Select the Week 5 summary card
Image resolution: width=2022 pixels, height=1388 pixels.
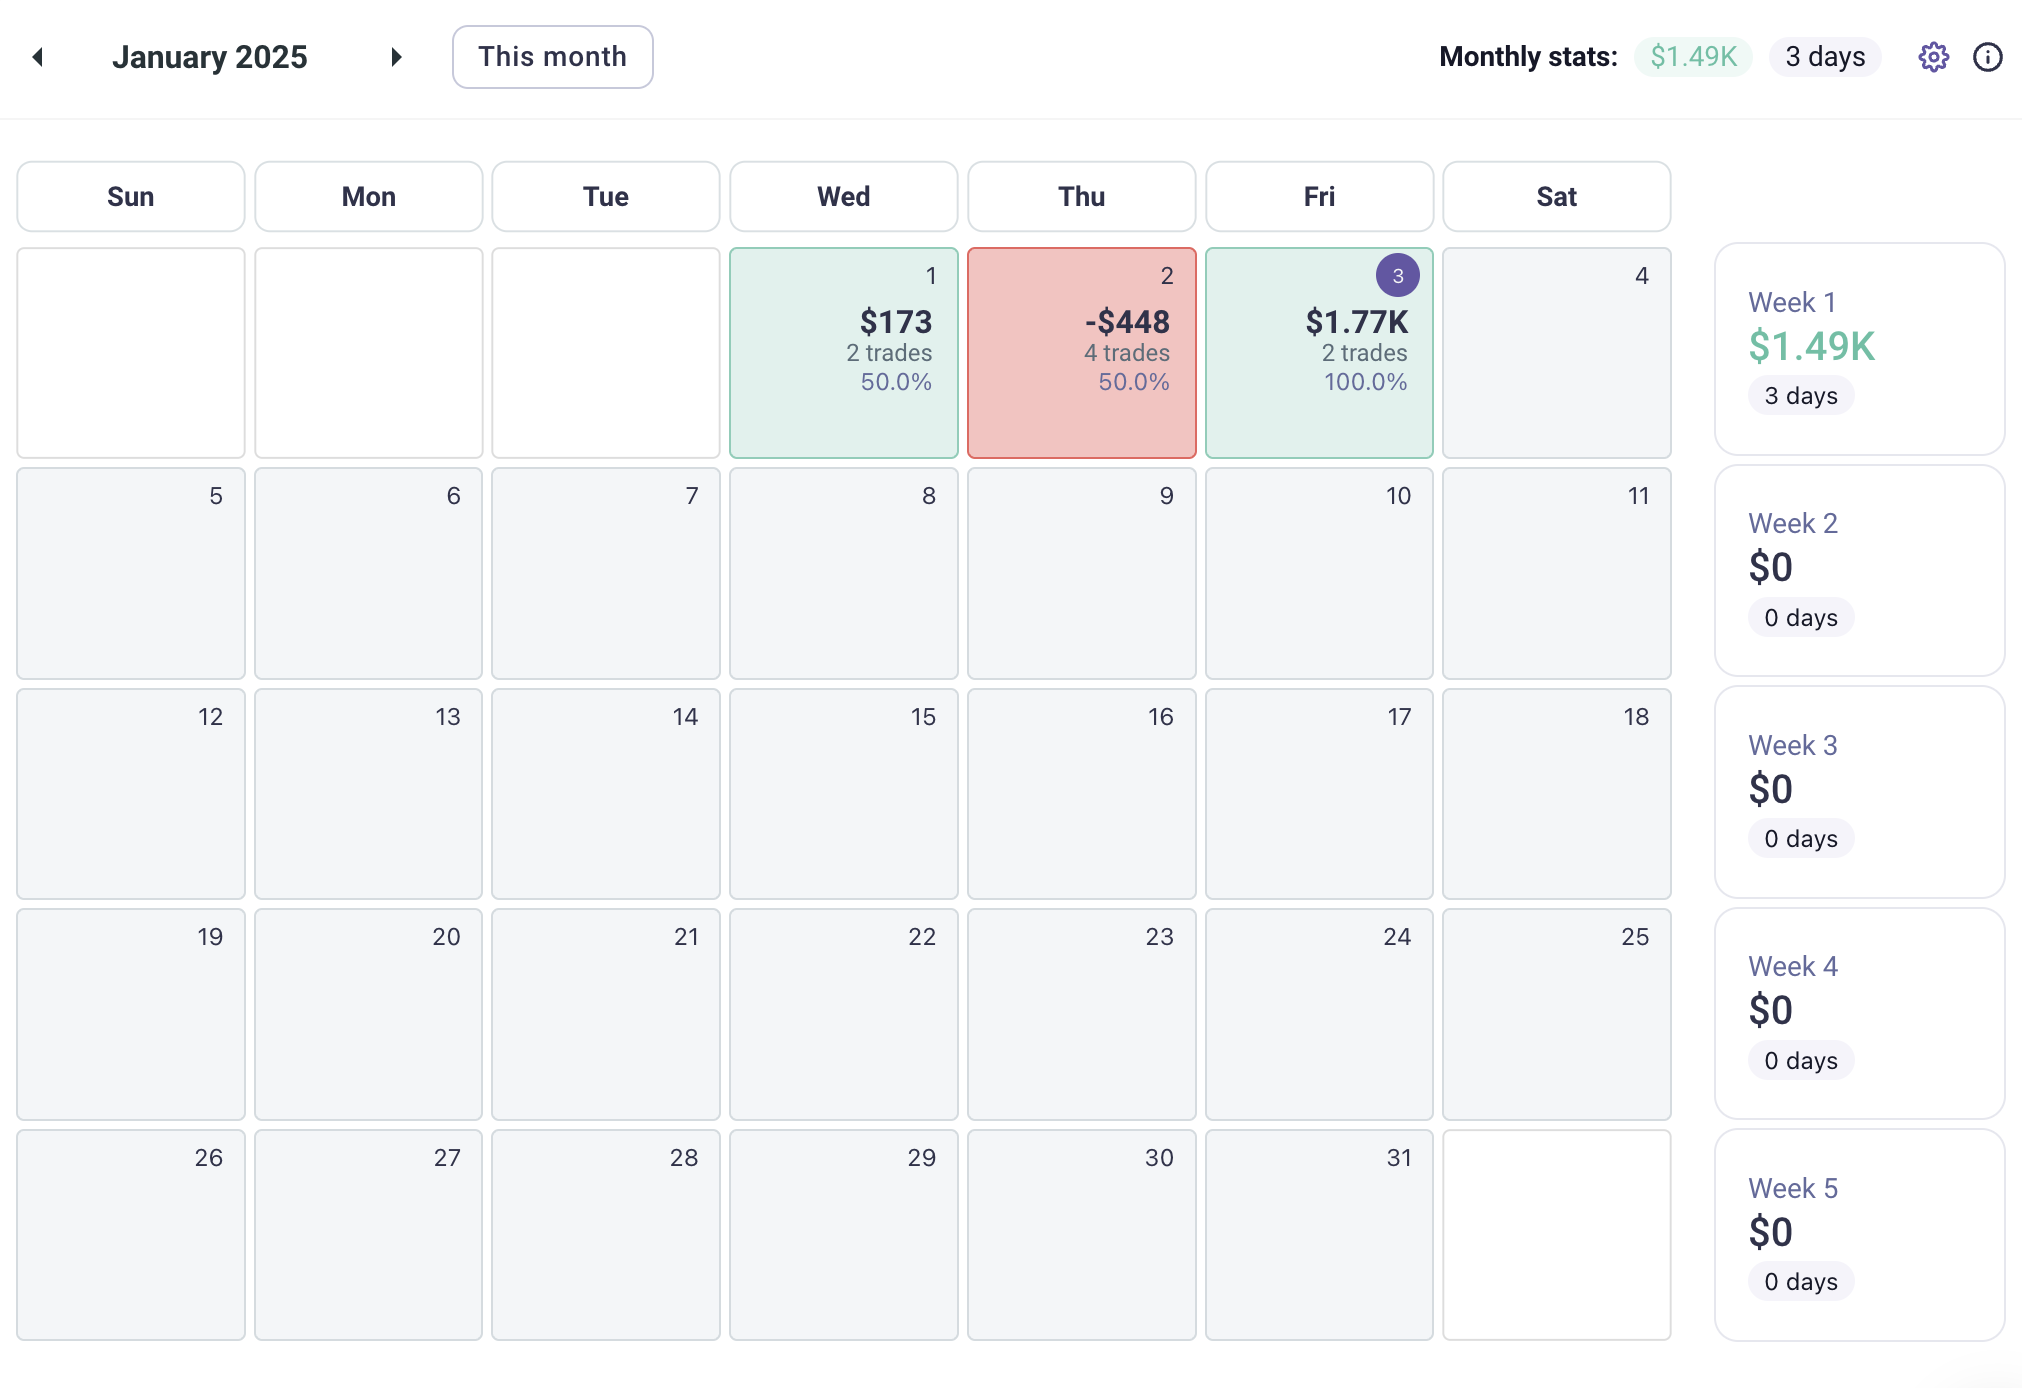point(1859,1234)
